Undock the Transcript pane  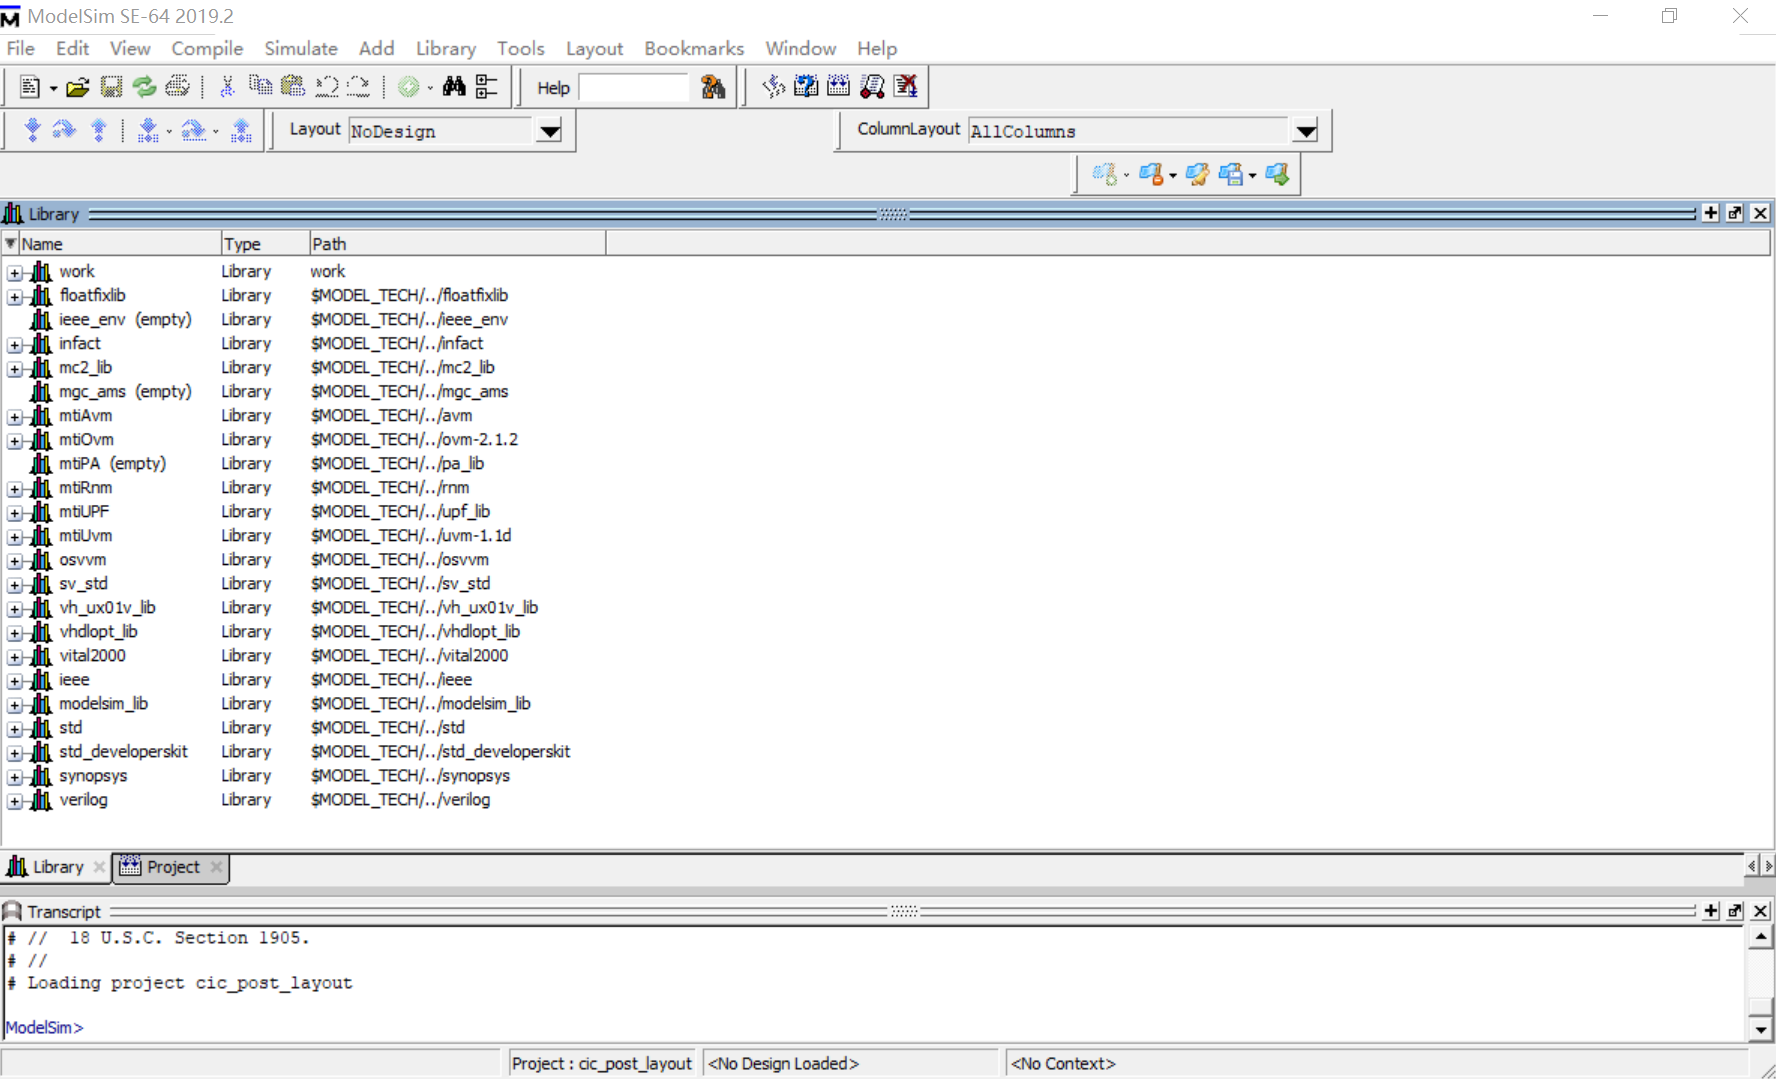click(1735, 911)
